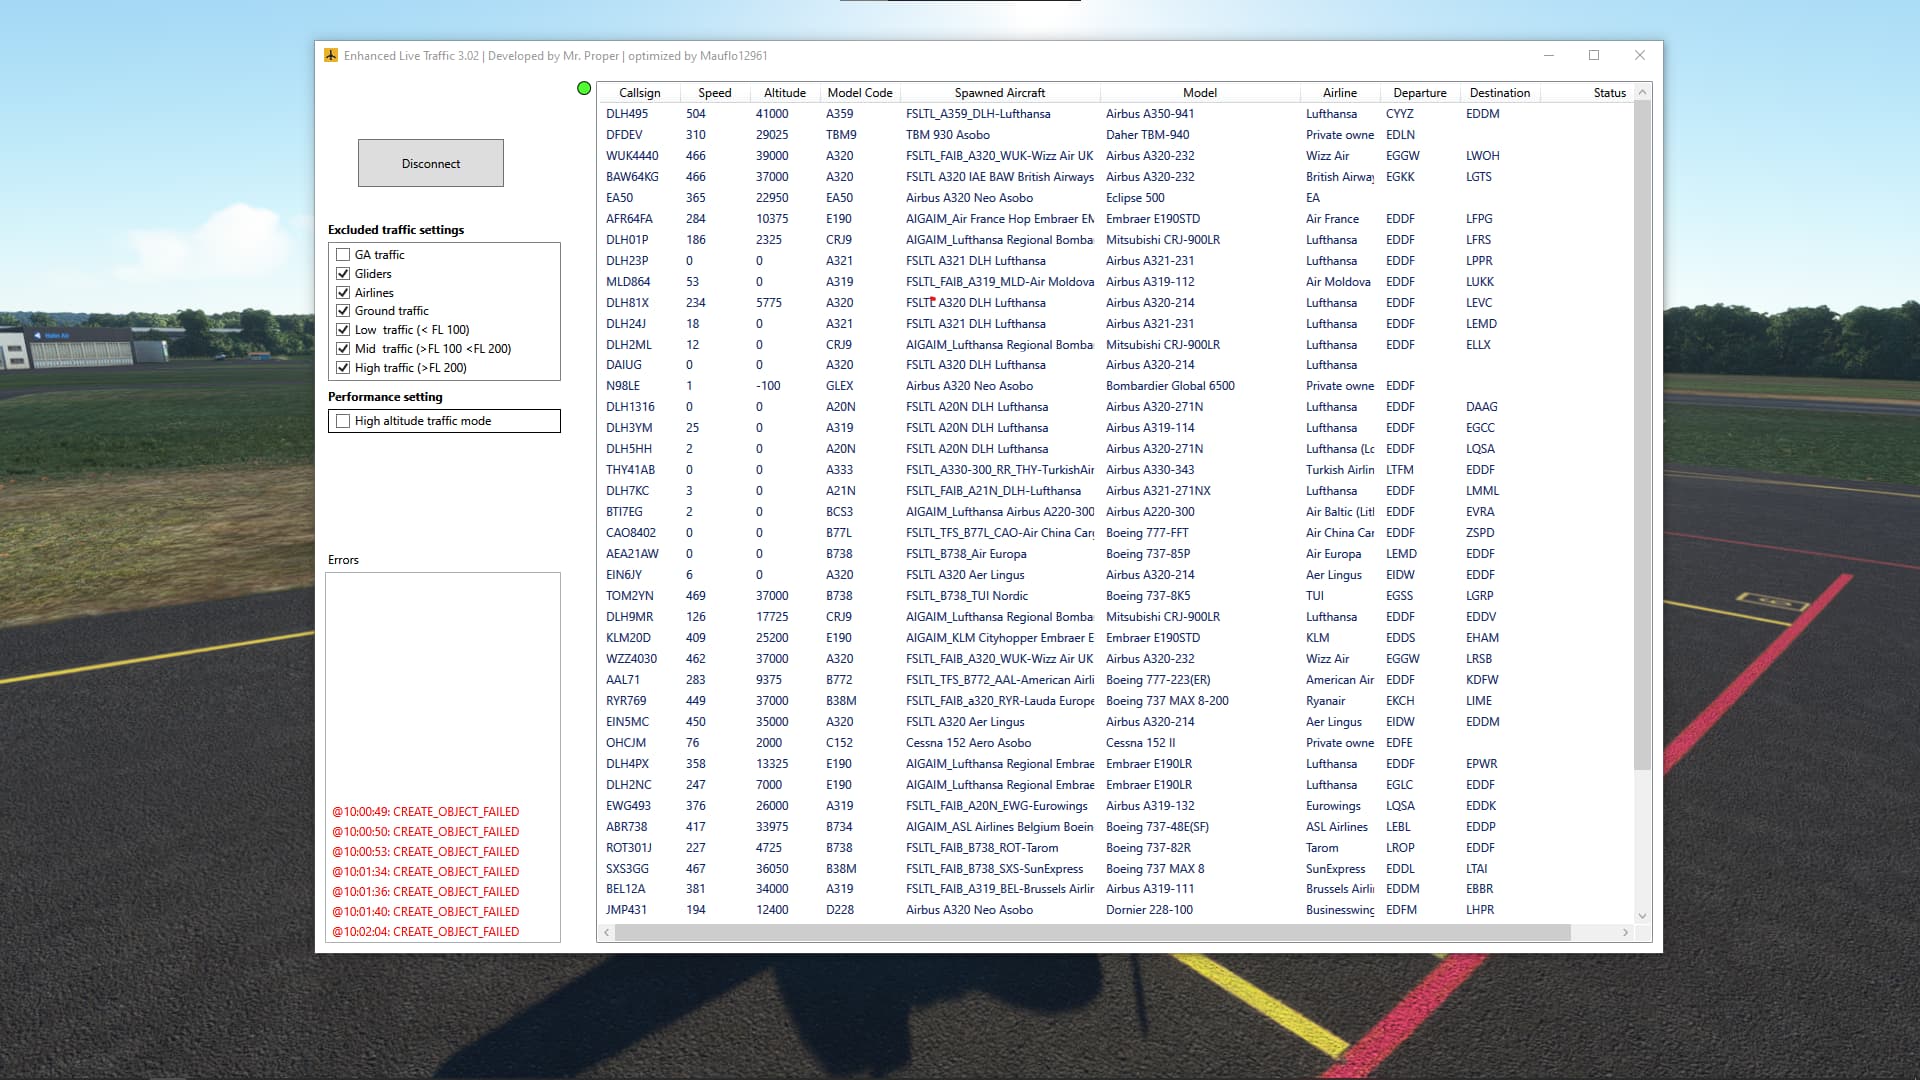This screenshot has height=1080, width=1920.
Task: Enable the GA traffic exclusion checkbox
Action: 343,255
